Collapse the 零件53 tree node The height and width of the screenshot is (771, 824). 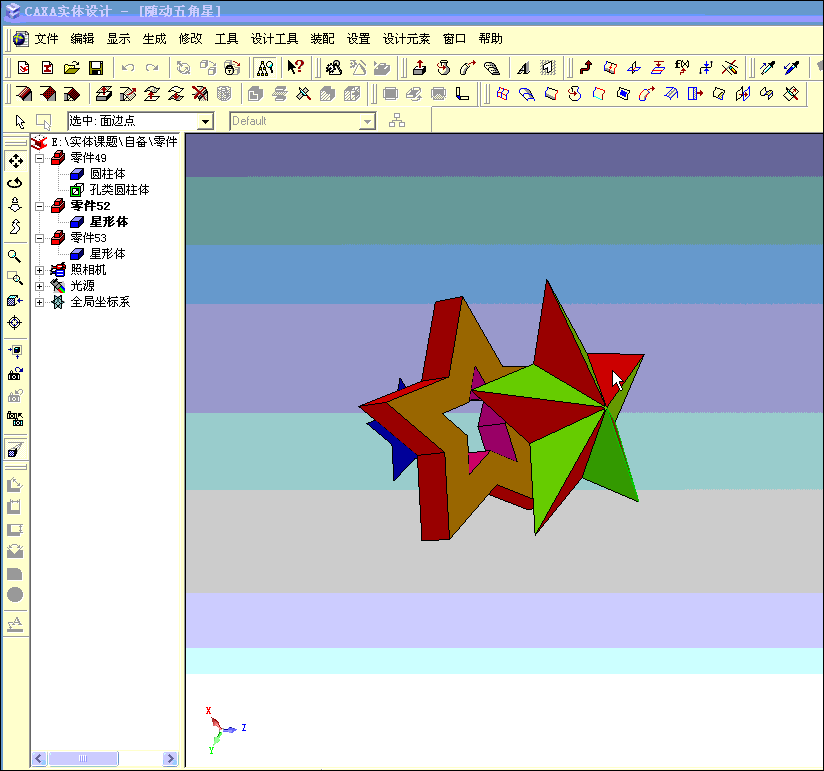(x=39, y=239)
